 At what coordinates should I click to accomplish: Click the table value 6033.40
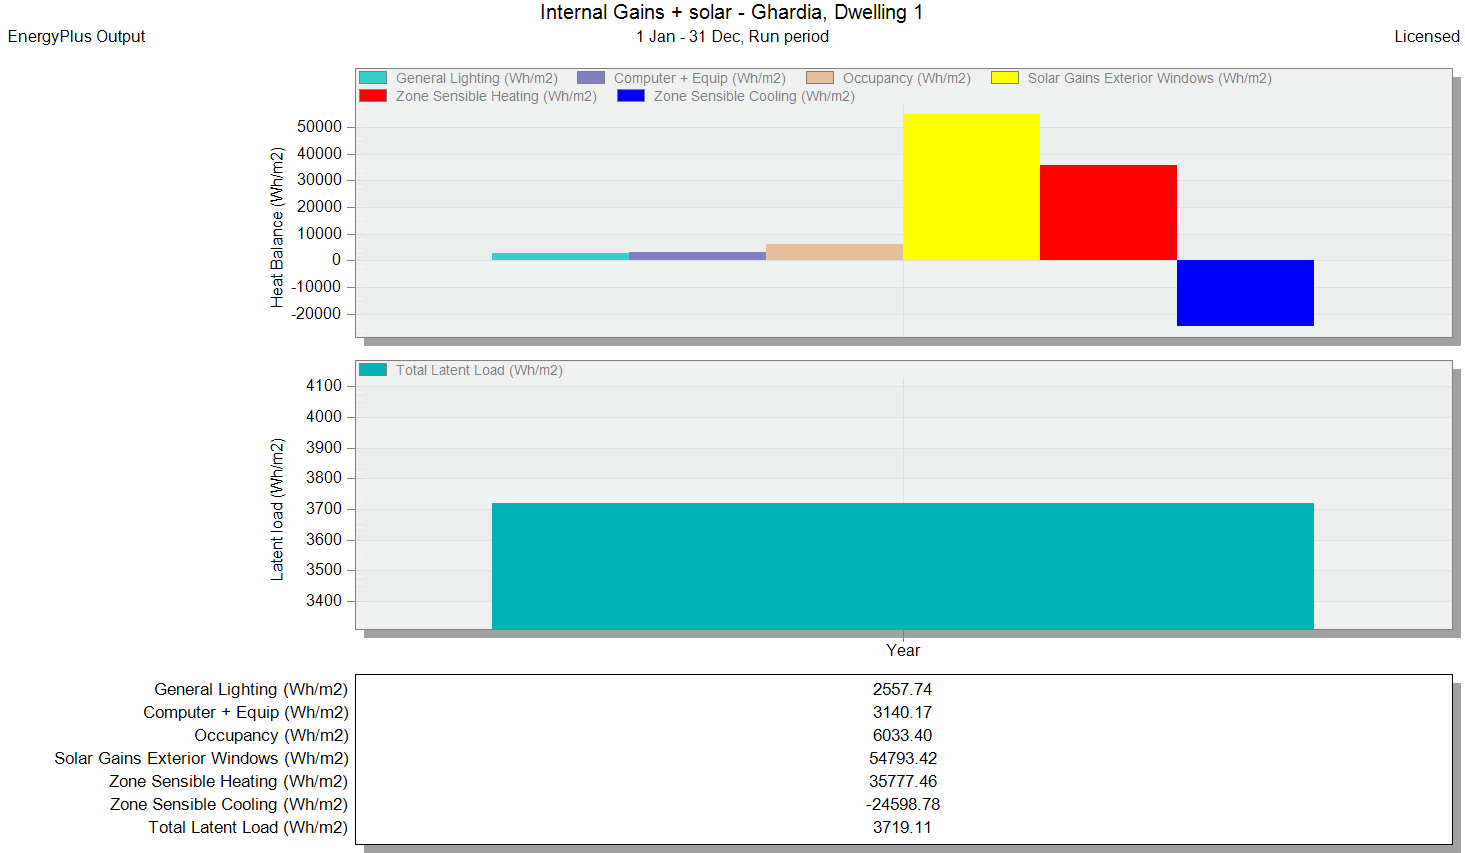902,735
